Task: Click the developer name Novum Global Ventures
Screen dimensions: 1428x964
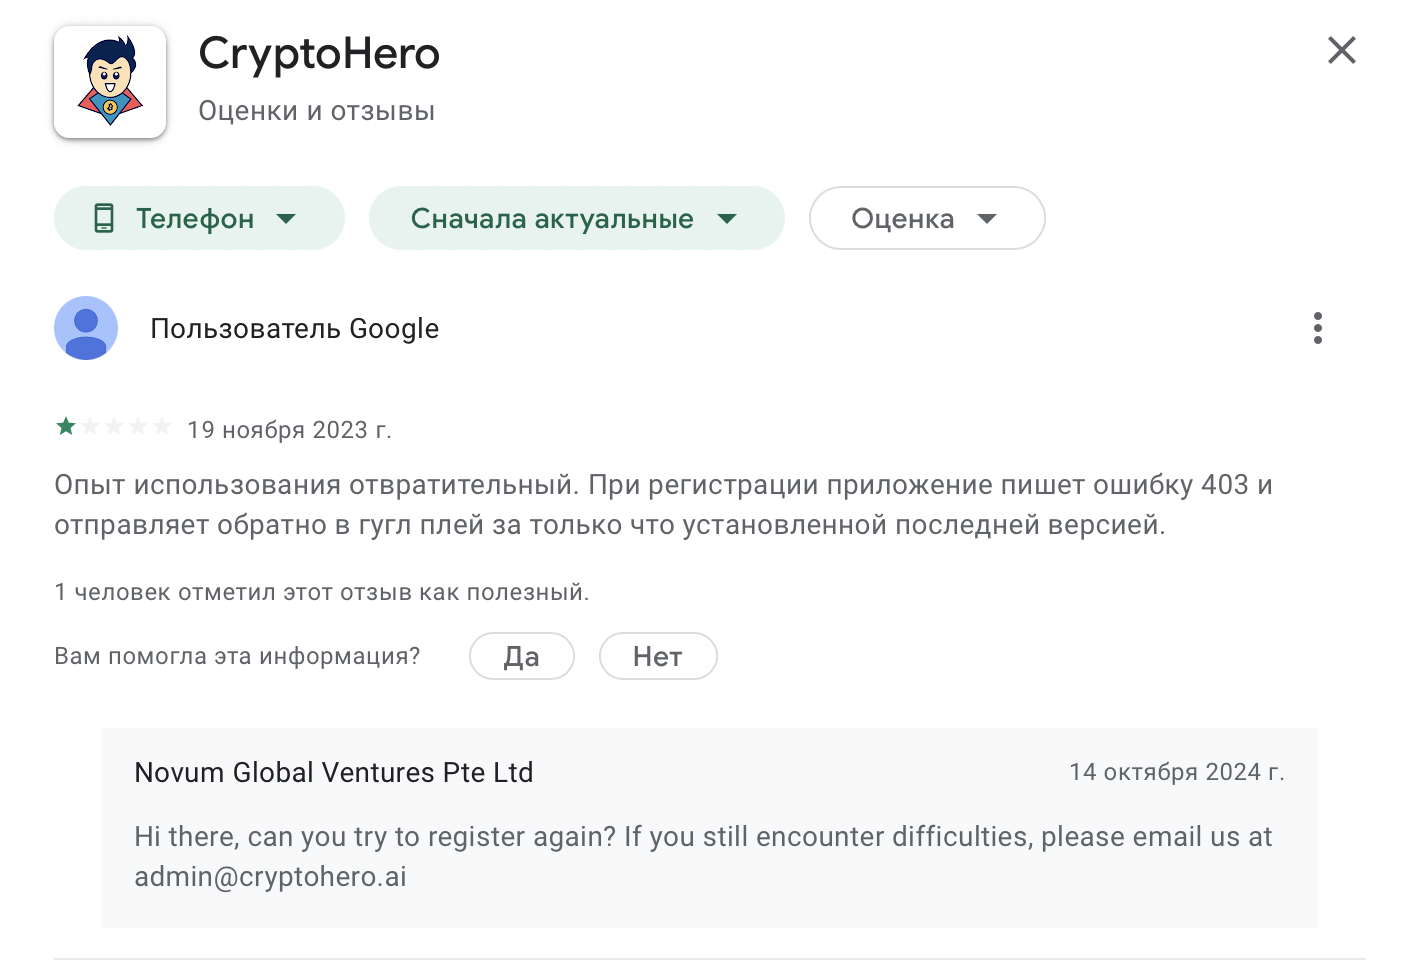Action: 333,772
